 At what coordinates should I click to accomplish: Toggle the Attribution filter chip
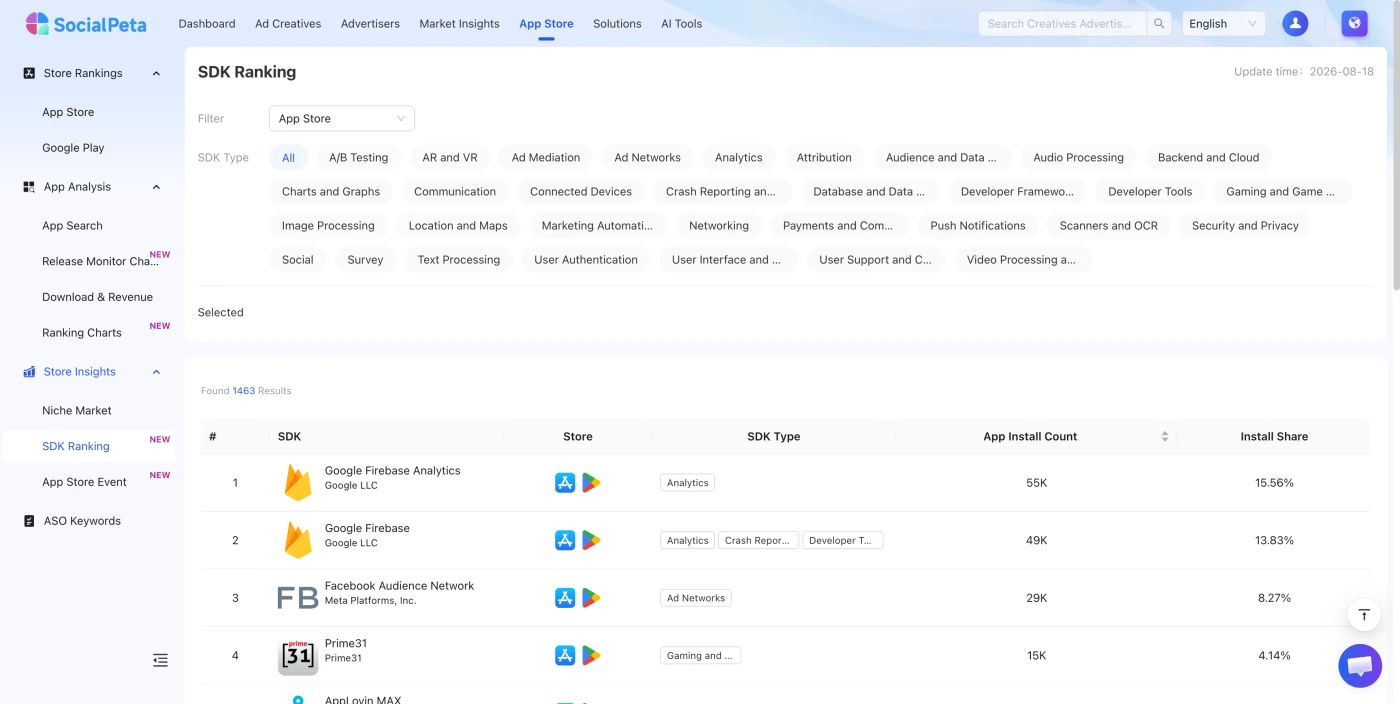(x=824, y=158)
